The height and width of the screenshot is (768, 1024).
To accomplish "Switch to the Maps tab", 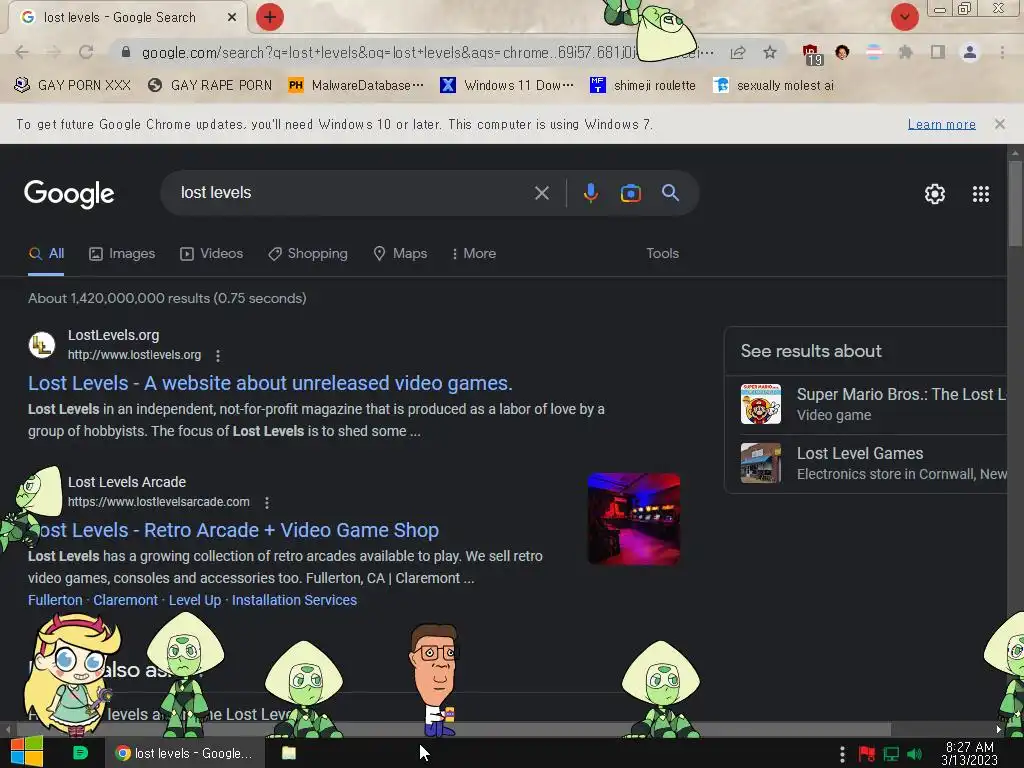I will (400, 253).
